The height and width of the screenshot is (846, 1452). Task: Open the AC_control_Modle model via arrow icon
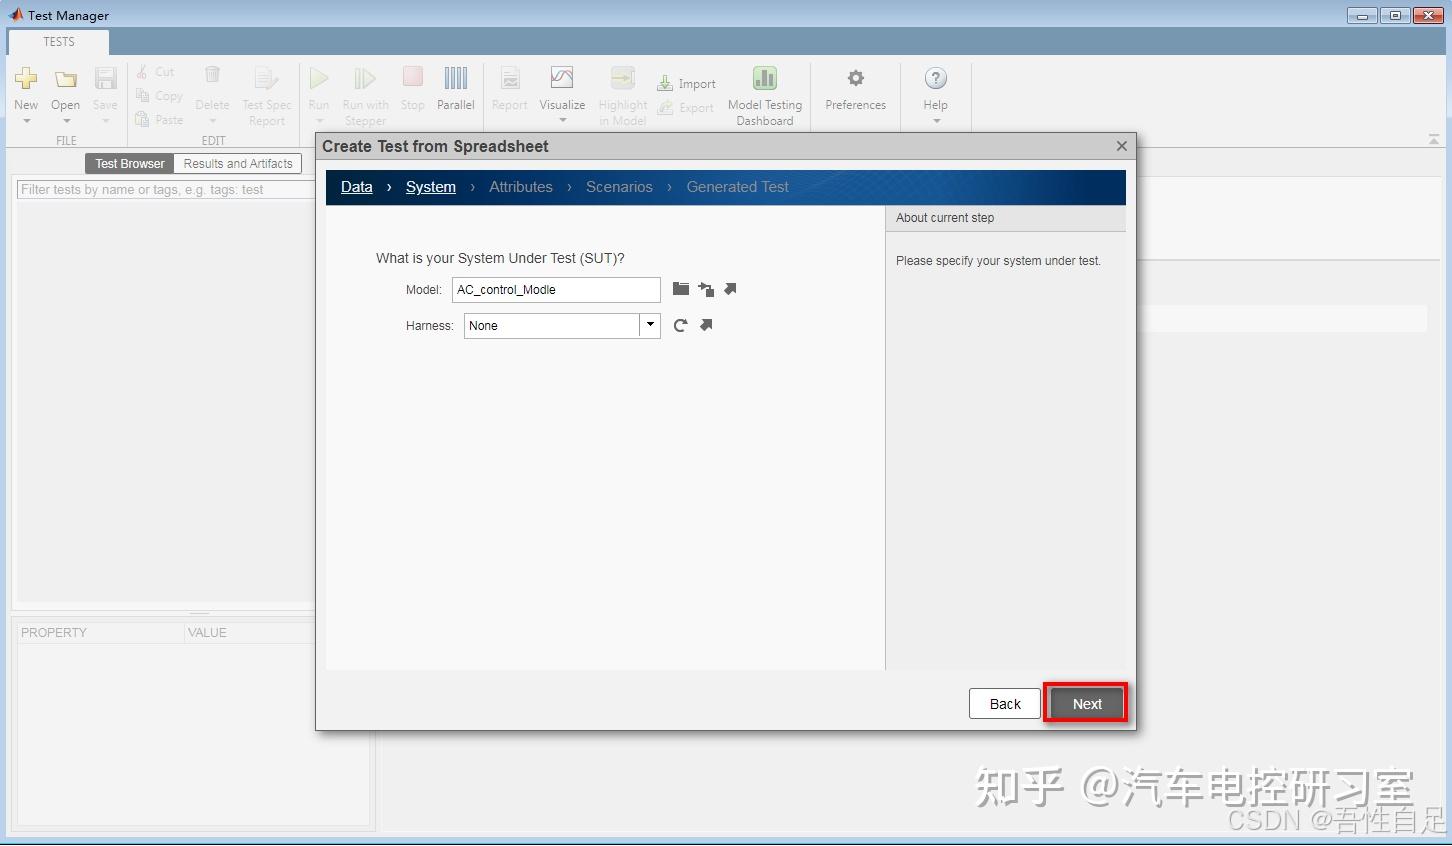pyautogui.click(x=730, y=288)
